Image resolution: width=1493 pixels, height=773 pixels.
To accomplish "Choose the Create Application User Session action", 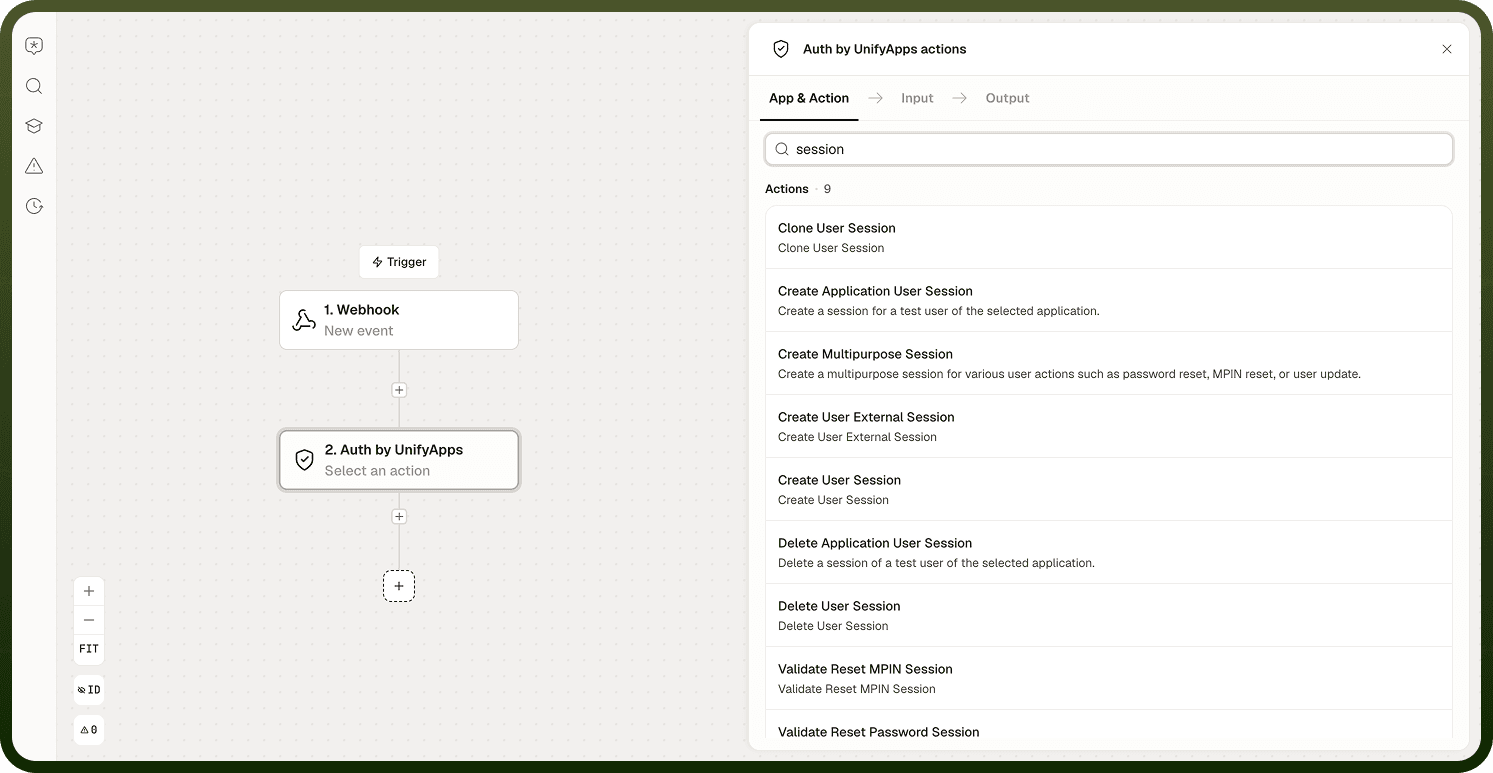I will pyautogui.click(x=1109, y=301).
